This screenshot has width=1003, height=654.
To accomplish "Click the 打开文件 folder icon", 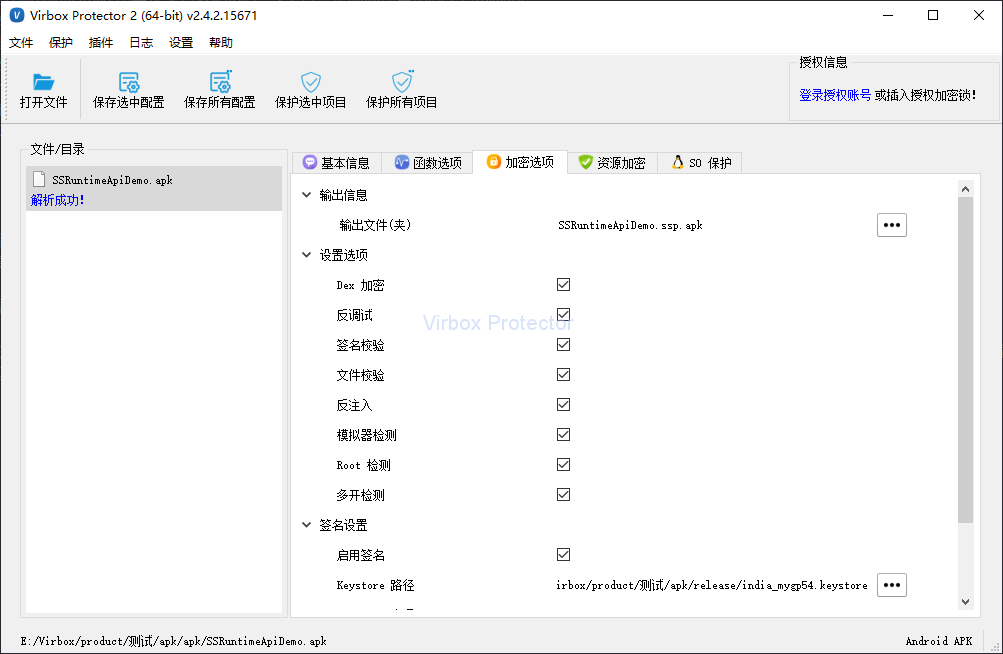I will click(x=43, y=82).
